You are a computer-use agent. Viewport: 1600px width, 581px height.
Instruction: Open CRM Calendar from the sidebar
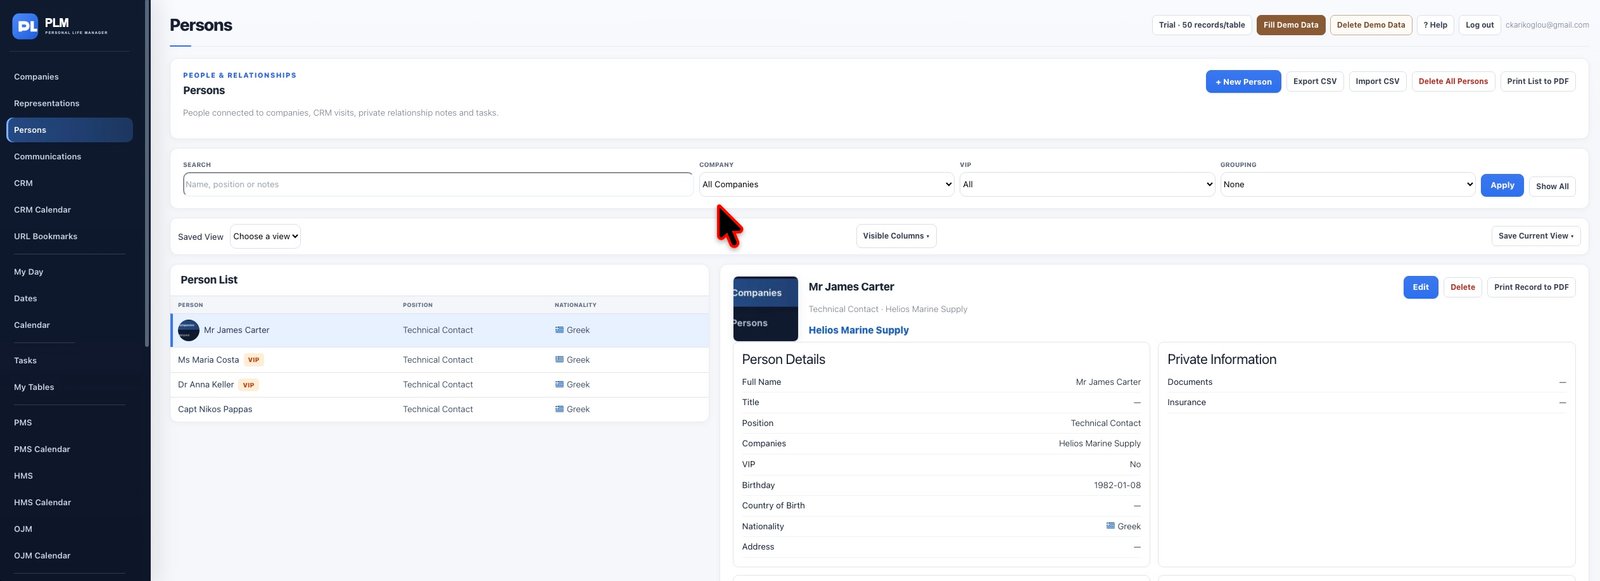point(42,210)
